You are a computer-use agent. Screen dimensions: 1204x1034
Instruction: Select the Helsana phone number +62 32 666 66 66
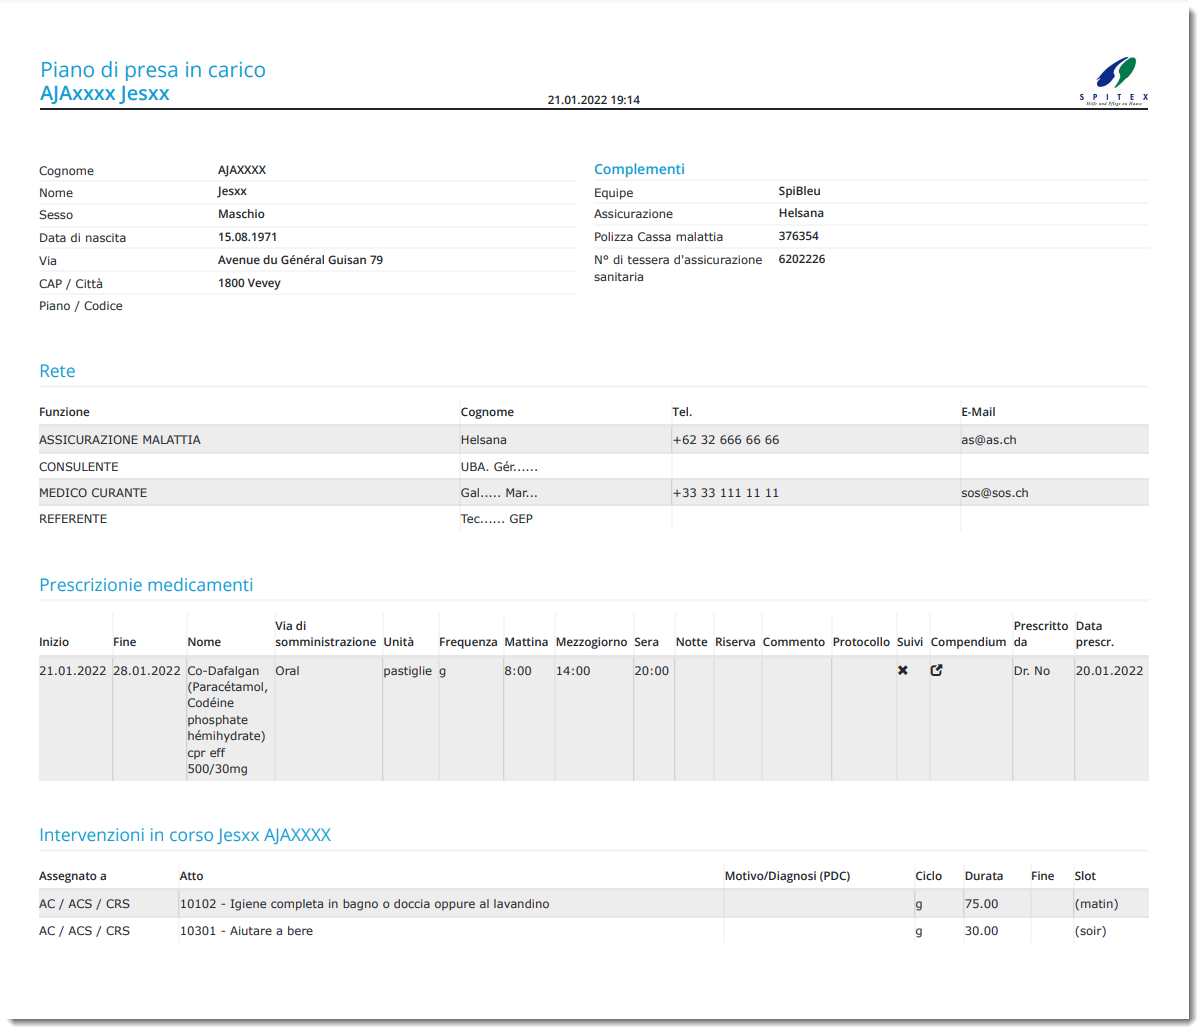click(x=726, y=440)
